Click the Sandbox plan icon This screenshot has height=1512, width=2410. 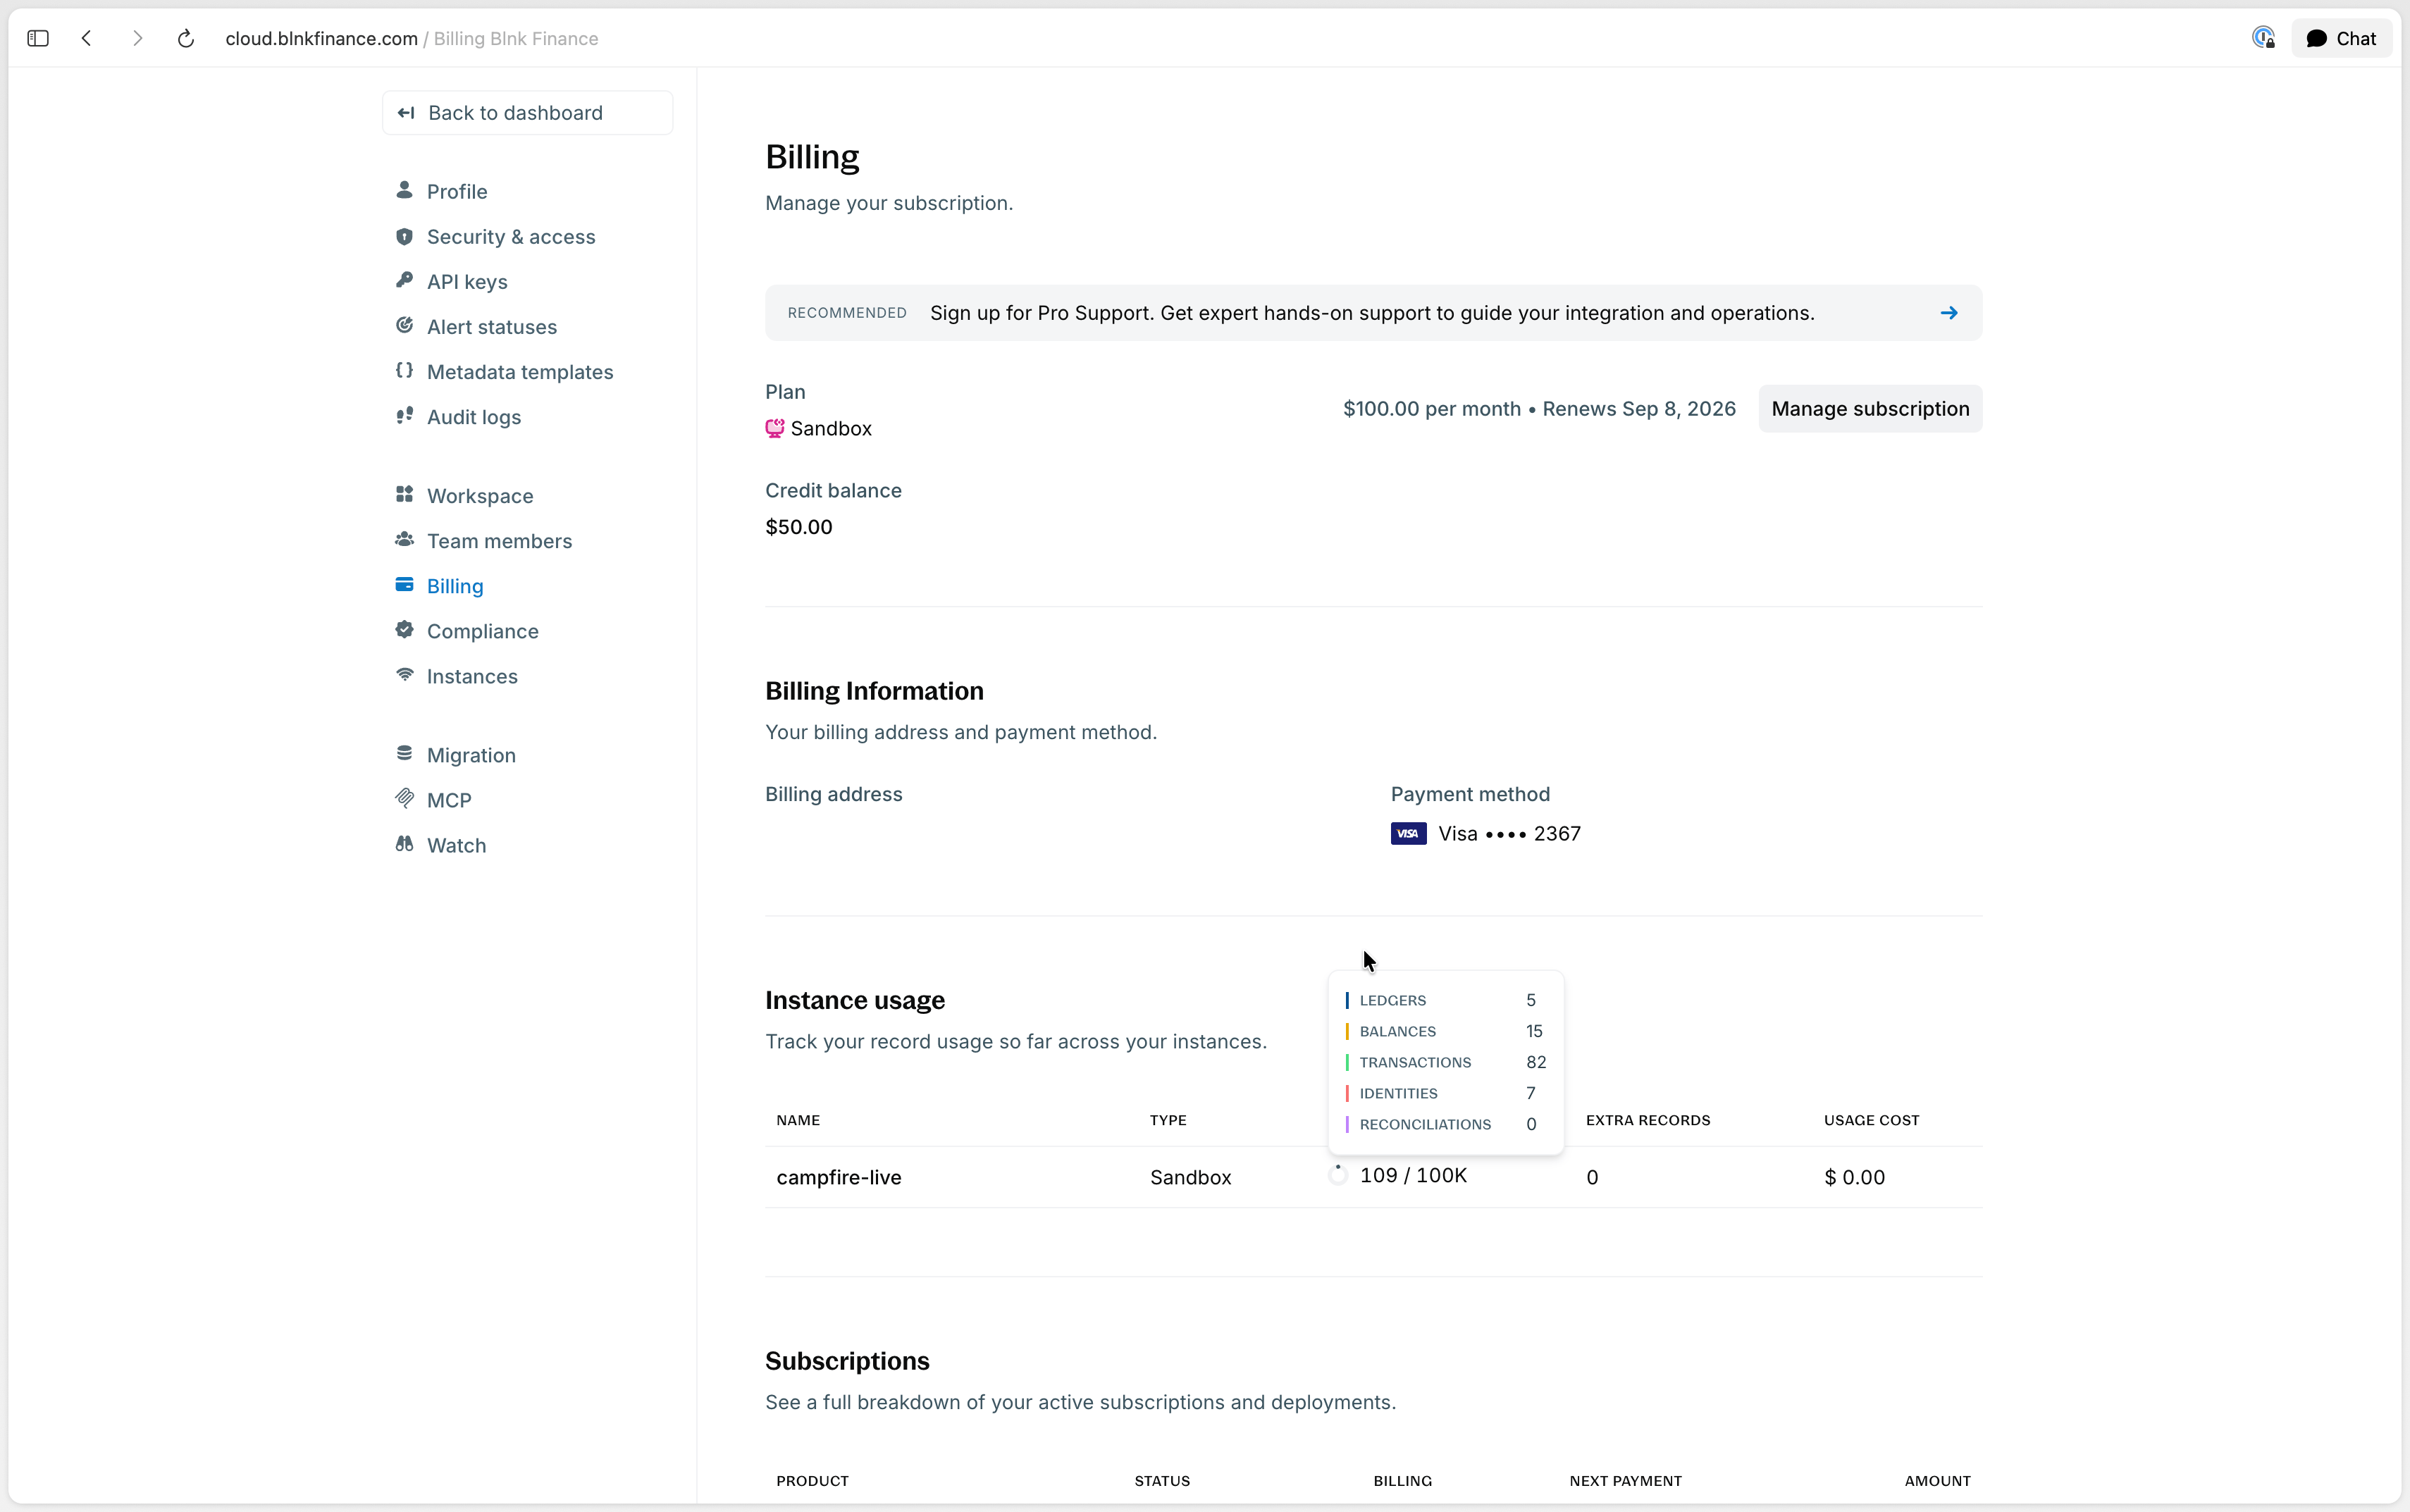(774, 428)
